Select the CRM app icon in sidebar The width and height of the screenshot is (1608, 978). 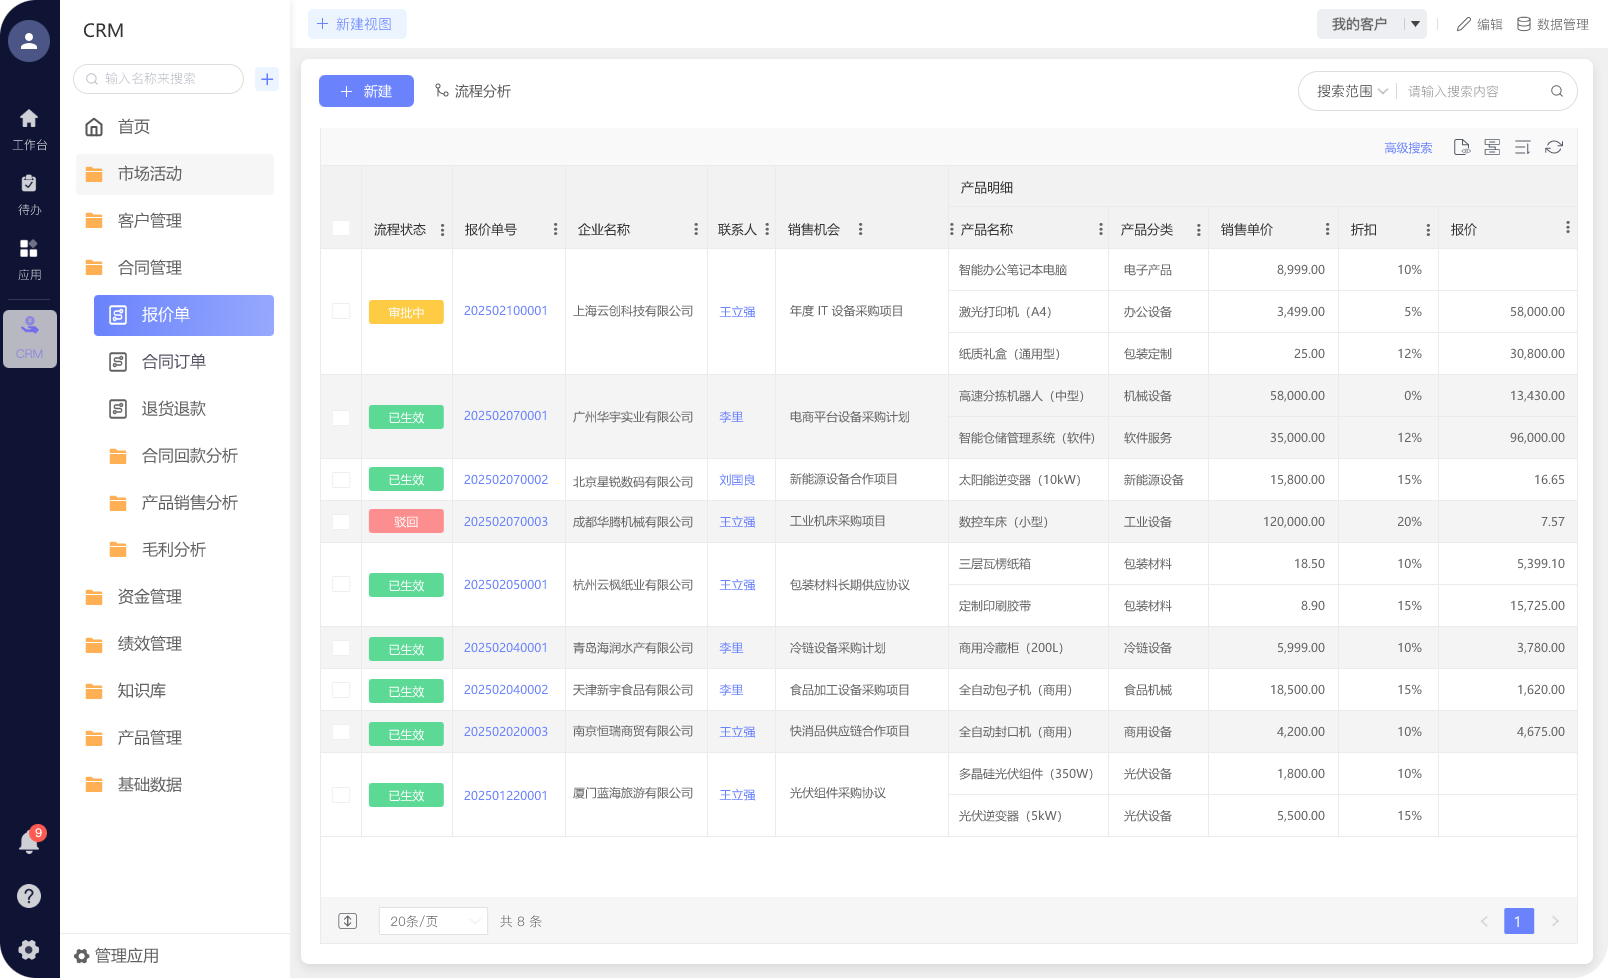(x=29, y=338)
